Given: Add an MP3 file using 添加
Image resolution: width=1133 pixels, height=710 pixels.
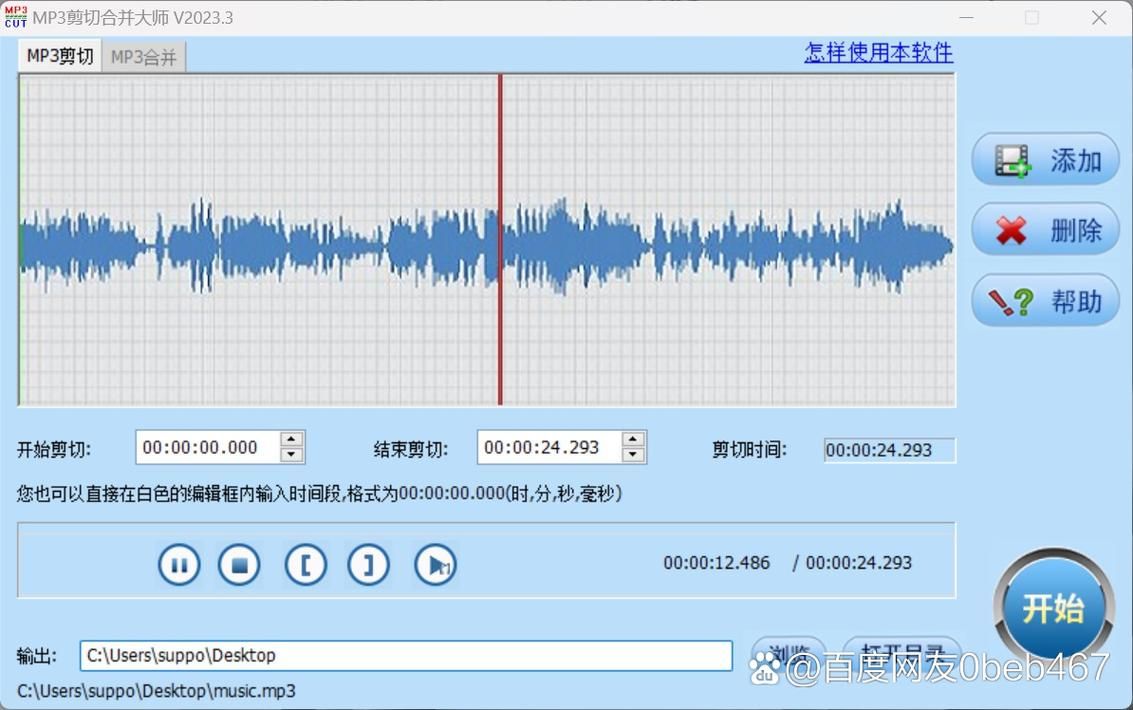Looking at the screenshot, I should click(x=1044, y=159).
